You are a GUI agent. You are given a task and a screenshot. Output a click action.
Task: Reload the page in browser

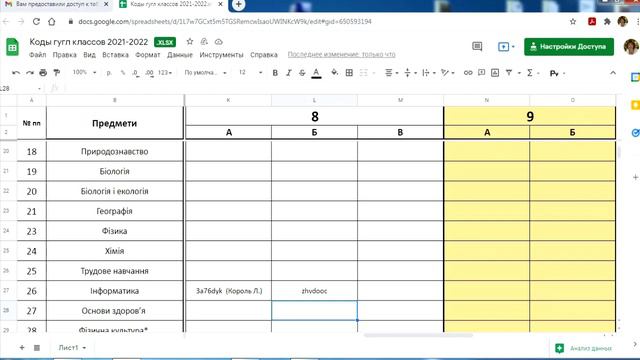tap(36, 22)
